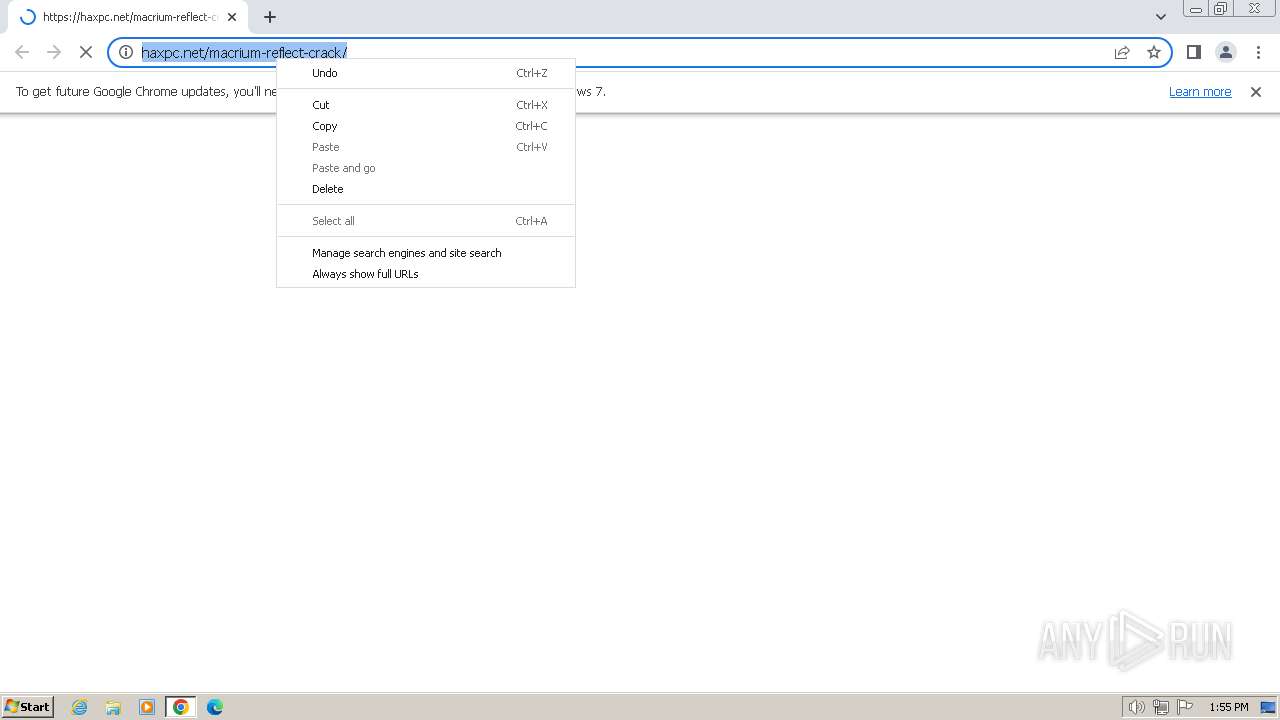Open Chrome profile menu

(1226, 52)
